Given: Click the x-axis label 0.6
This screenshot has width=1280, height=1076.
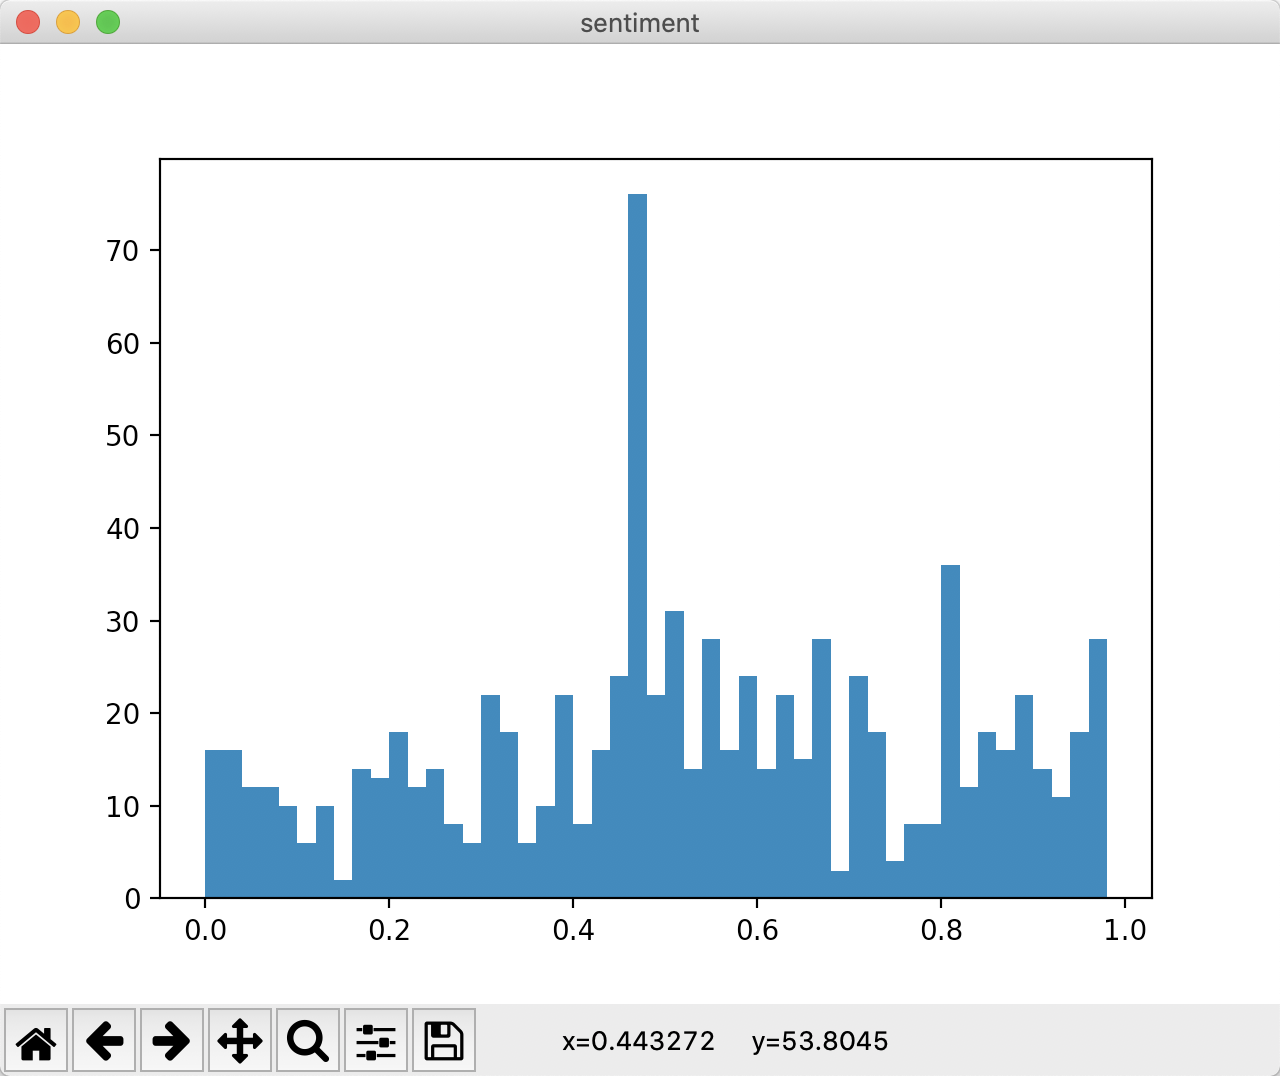Looking at the screenshot, I should point(757,931).
